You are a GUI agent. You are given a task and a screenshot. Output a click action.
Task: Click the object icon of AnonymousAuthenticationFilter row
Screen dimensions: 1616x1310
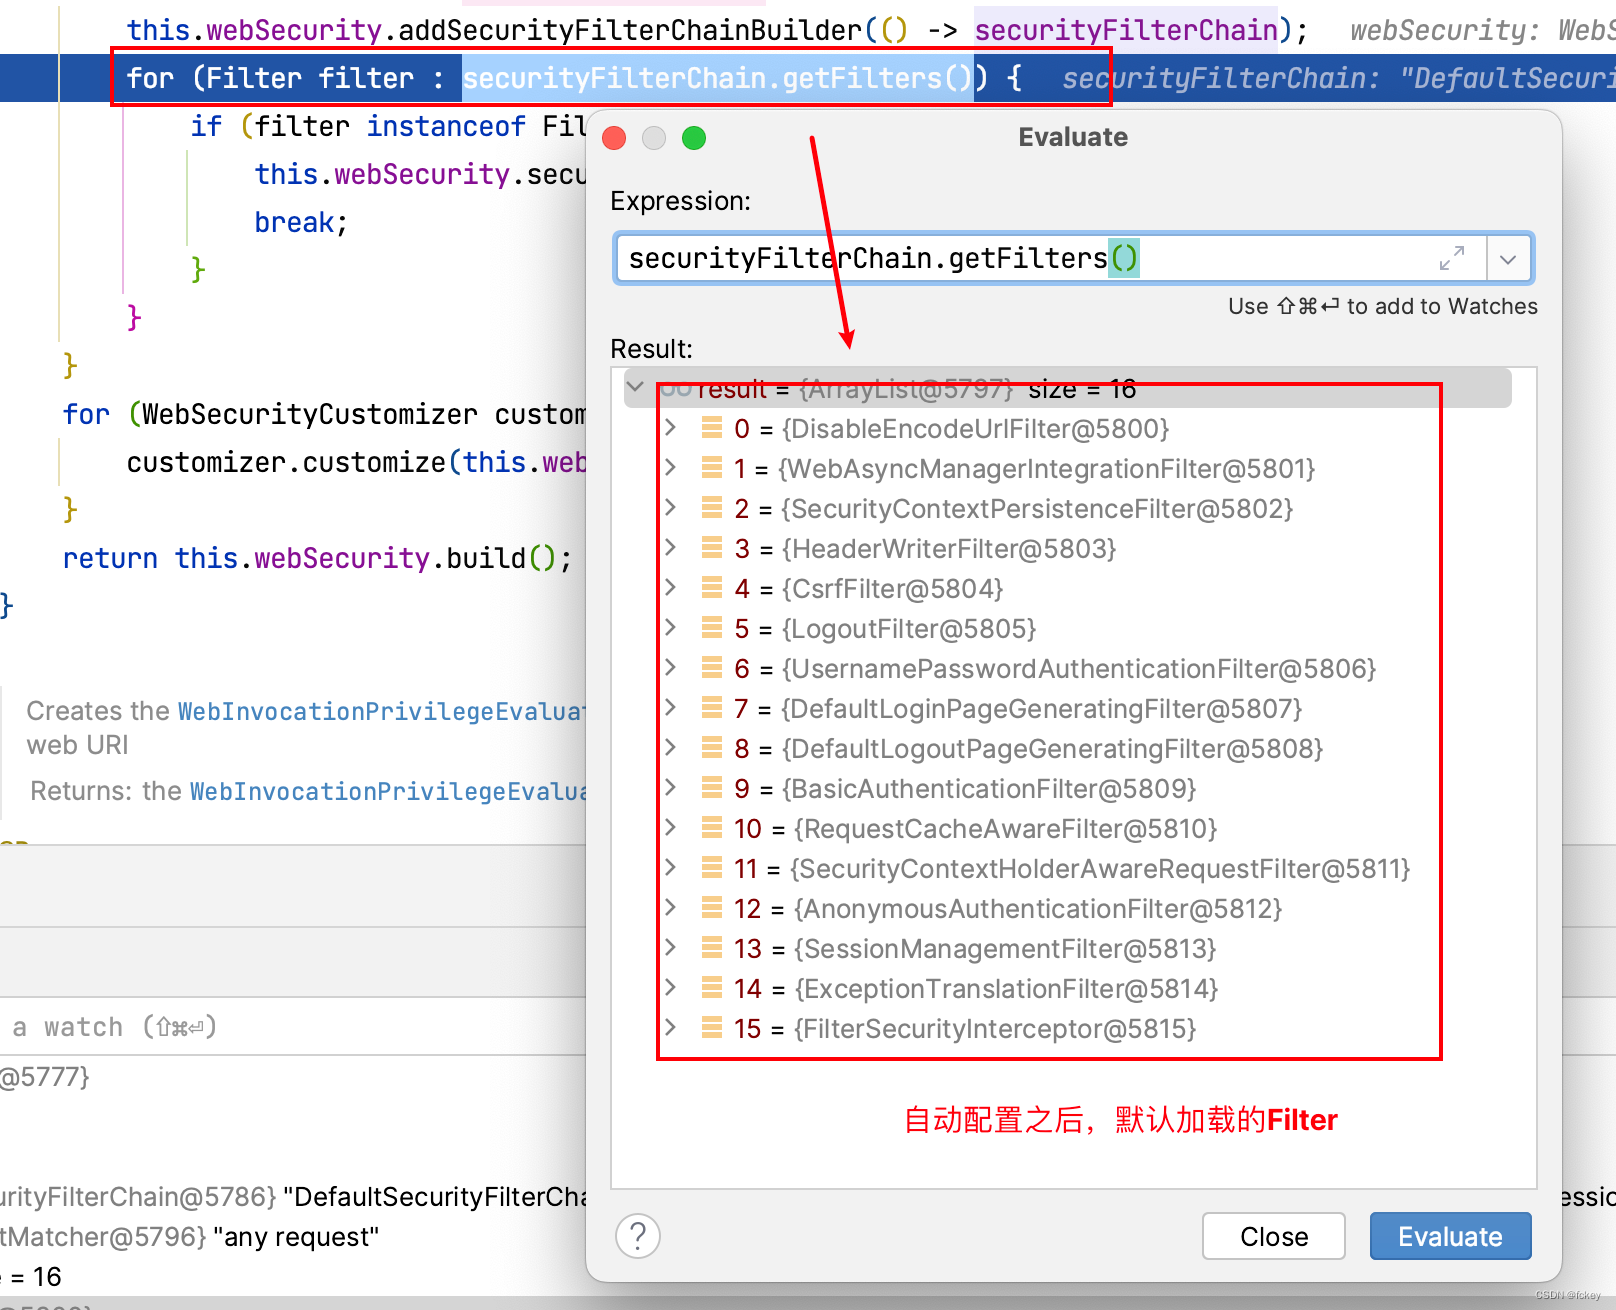712,908
